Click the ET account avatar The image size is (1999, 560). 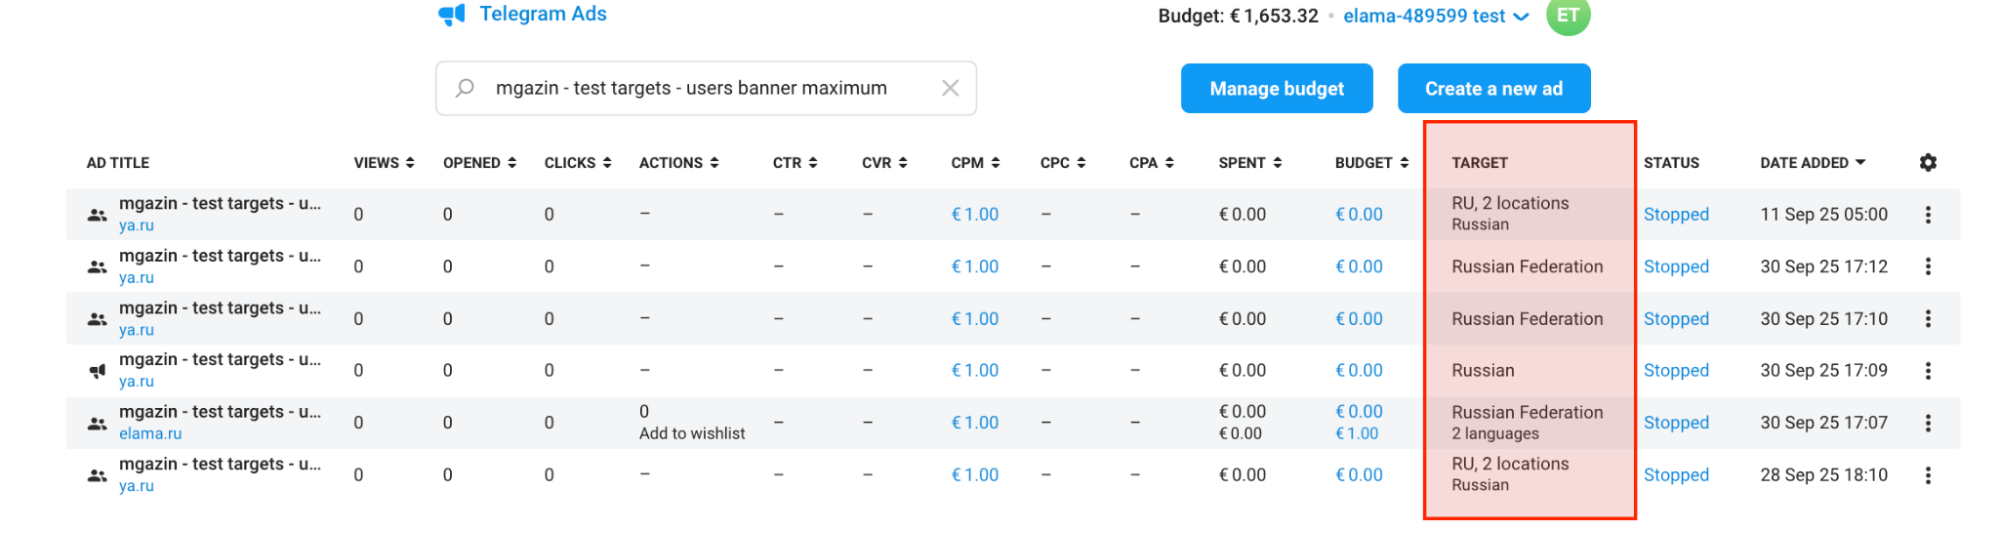click(x=1567, y=15)
